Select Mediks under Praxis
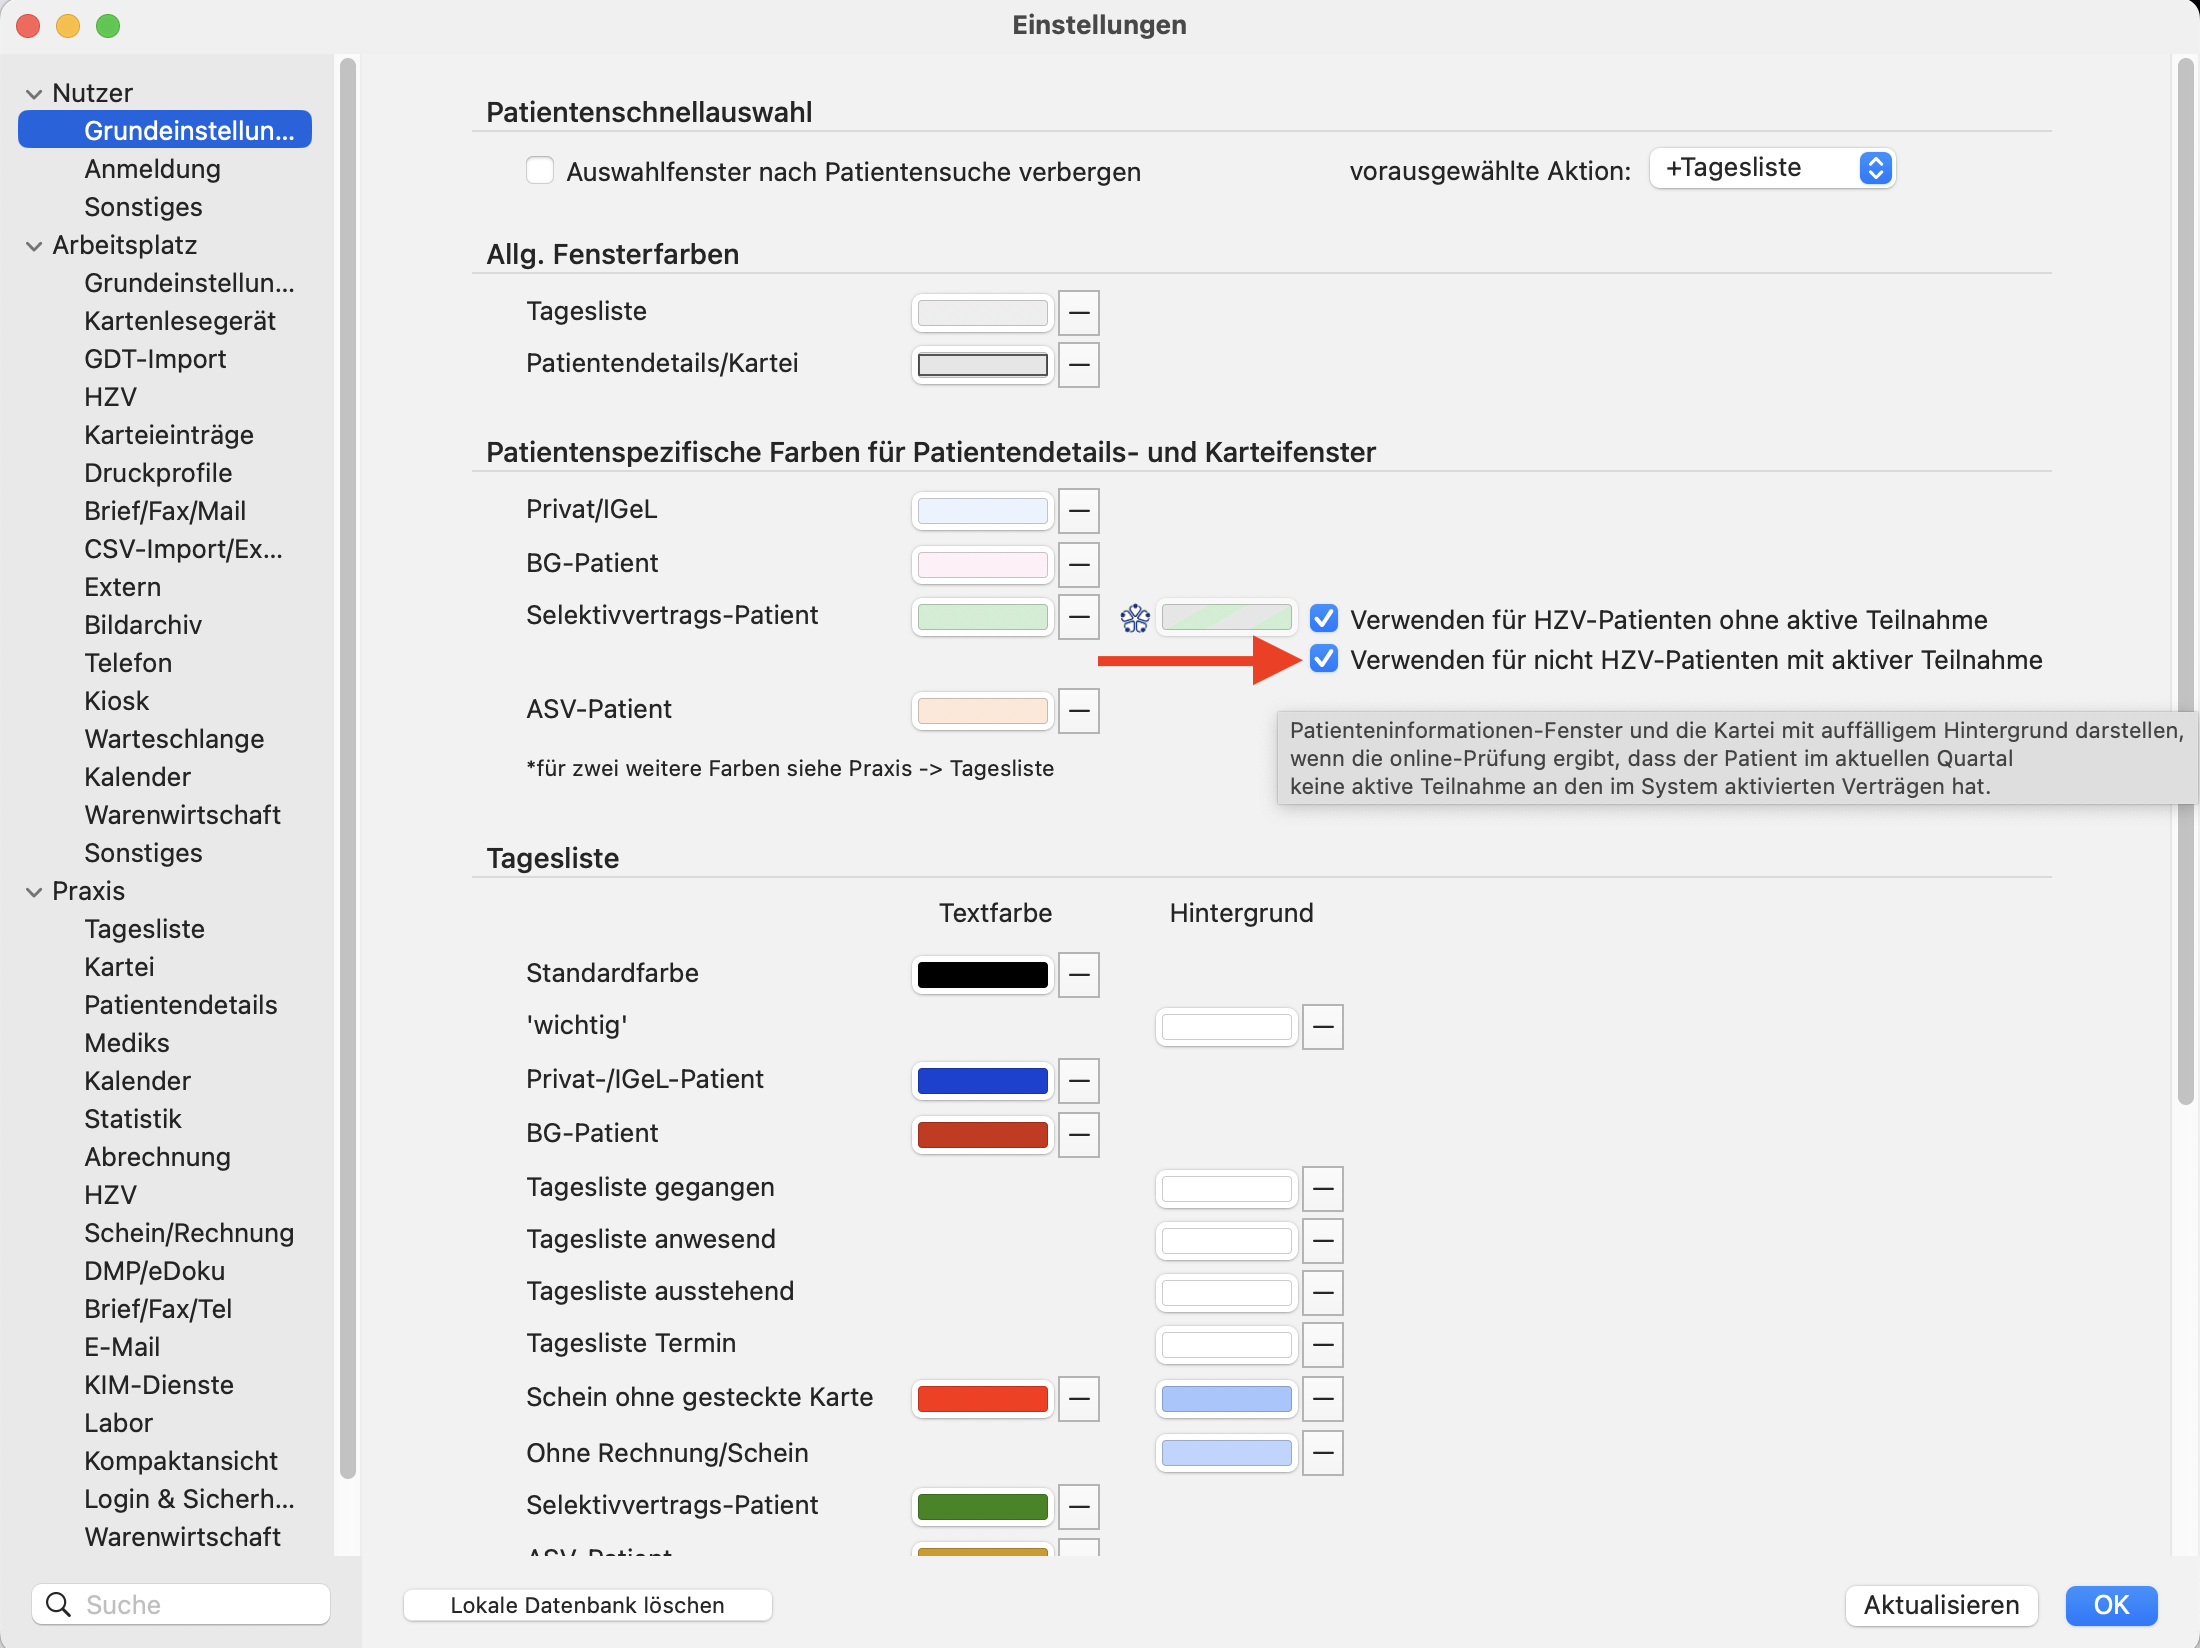Viewport: 2200px width, 1648px height. pyautogui.click(x=127, y=1043)
